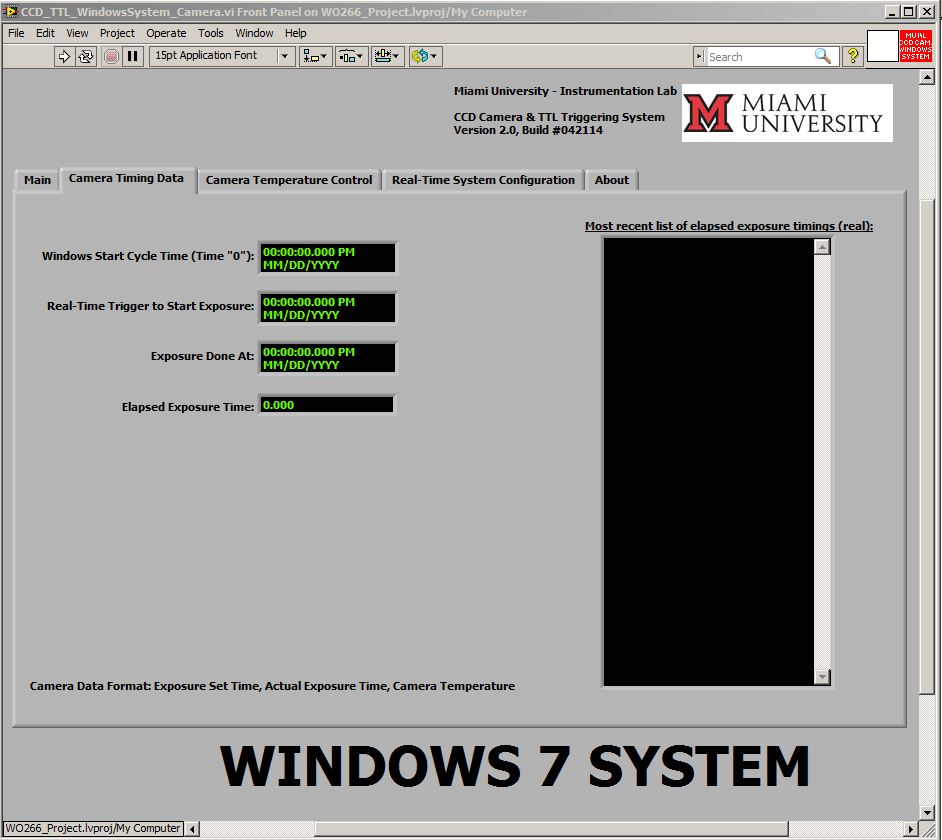Close the LabVIEW front panel window
The height and width of the screenshot is (840, 942).
click(x=927, y=11)
